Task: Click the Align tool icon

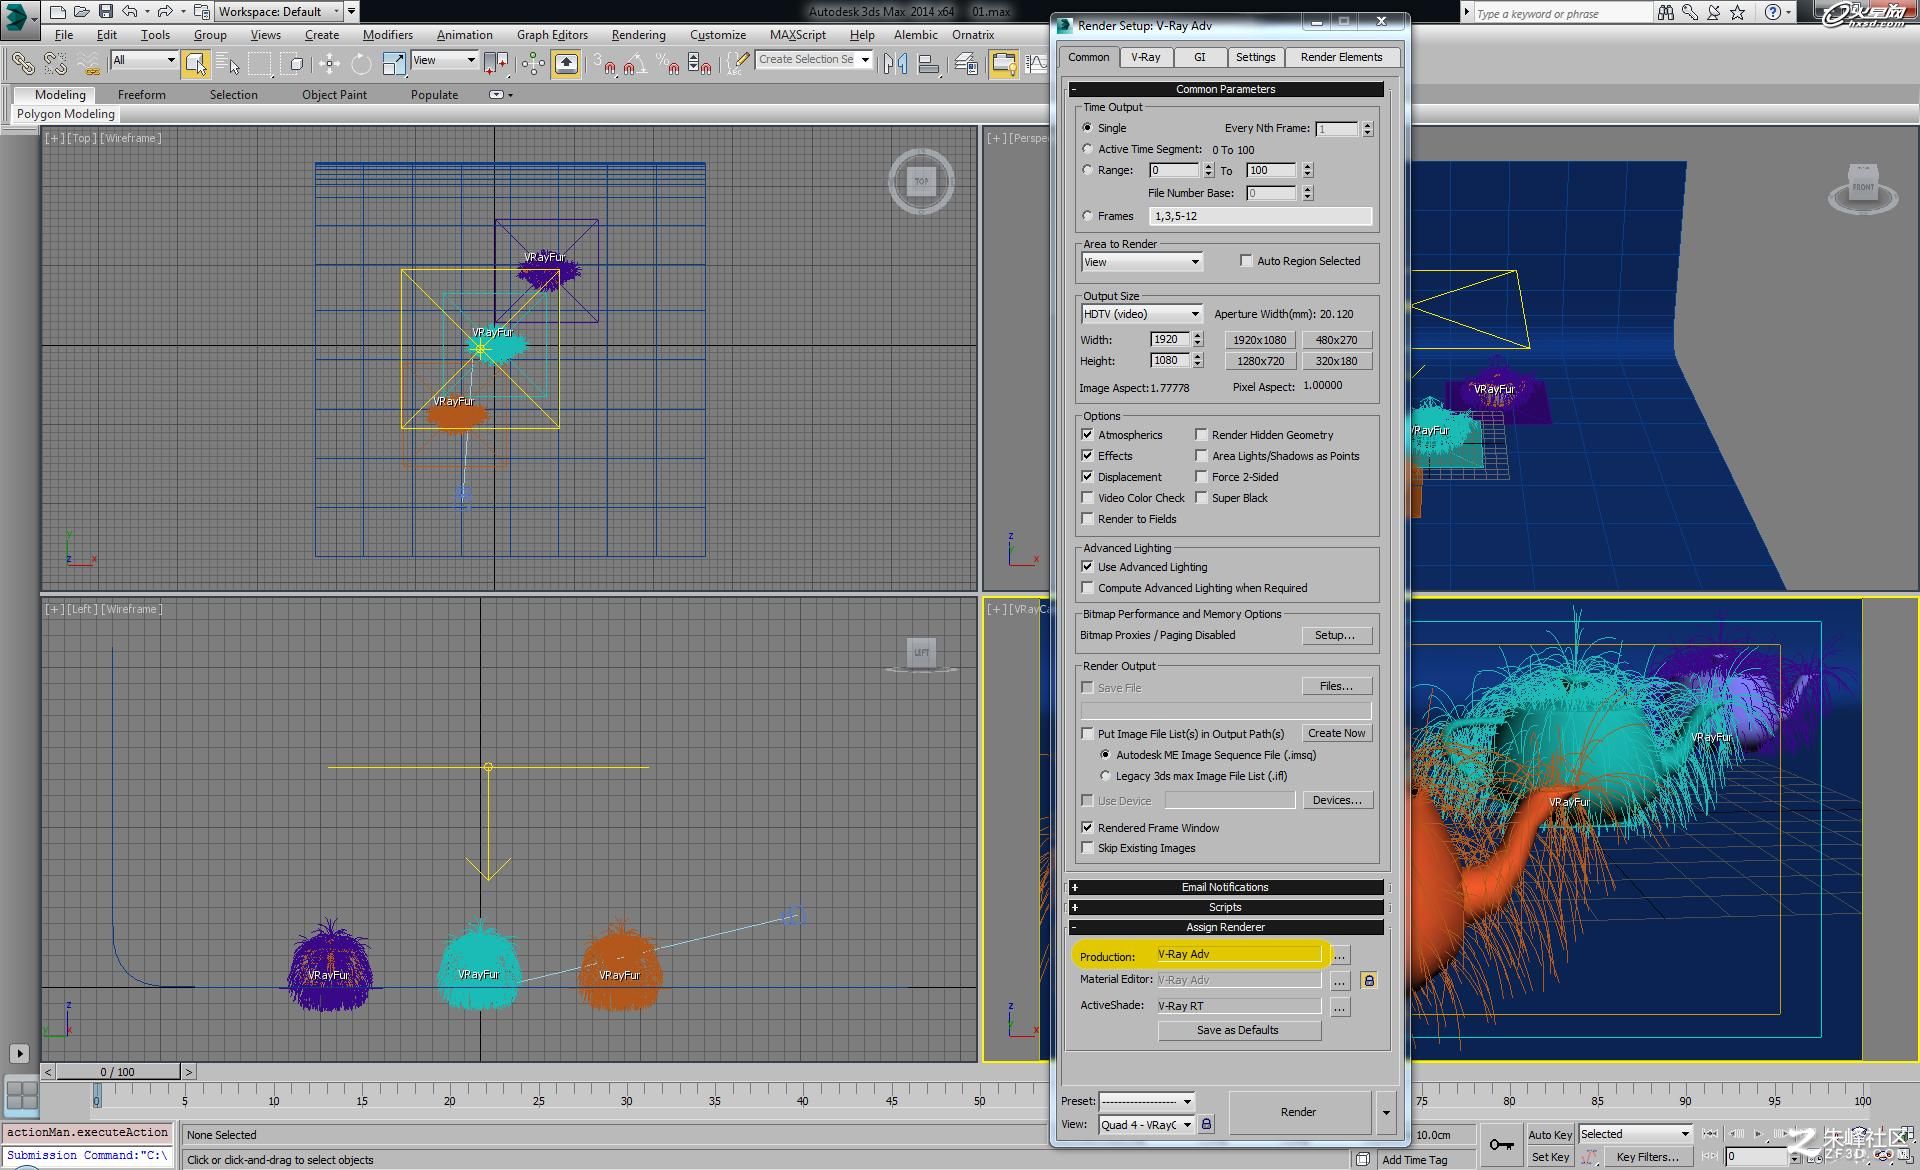Action: pyautogui.click(x=929, y=64)
